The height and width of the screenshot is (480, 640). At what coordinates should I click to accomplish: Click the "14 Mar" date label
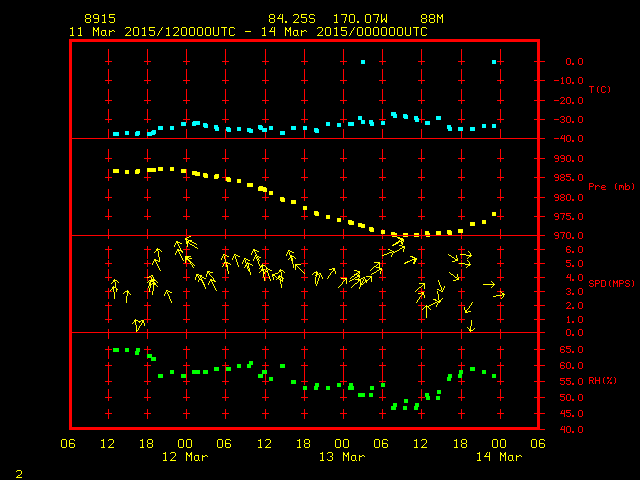coord(499,457)
